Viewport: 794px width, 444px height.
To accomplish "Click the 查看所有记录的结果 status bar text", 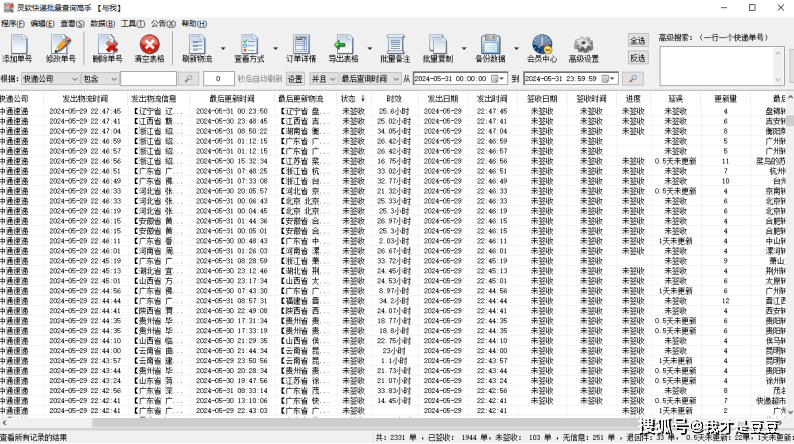I will (33, 437).
